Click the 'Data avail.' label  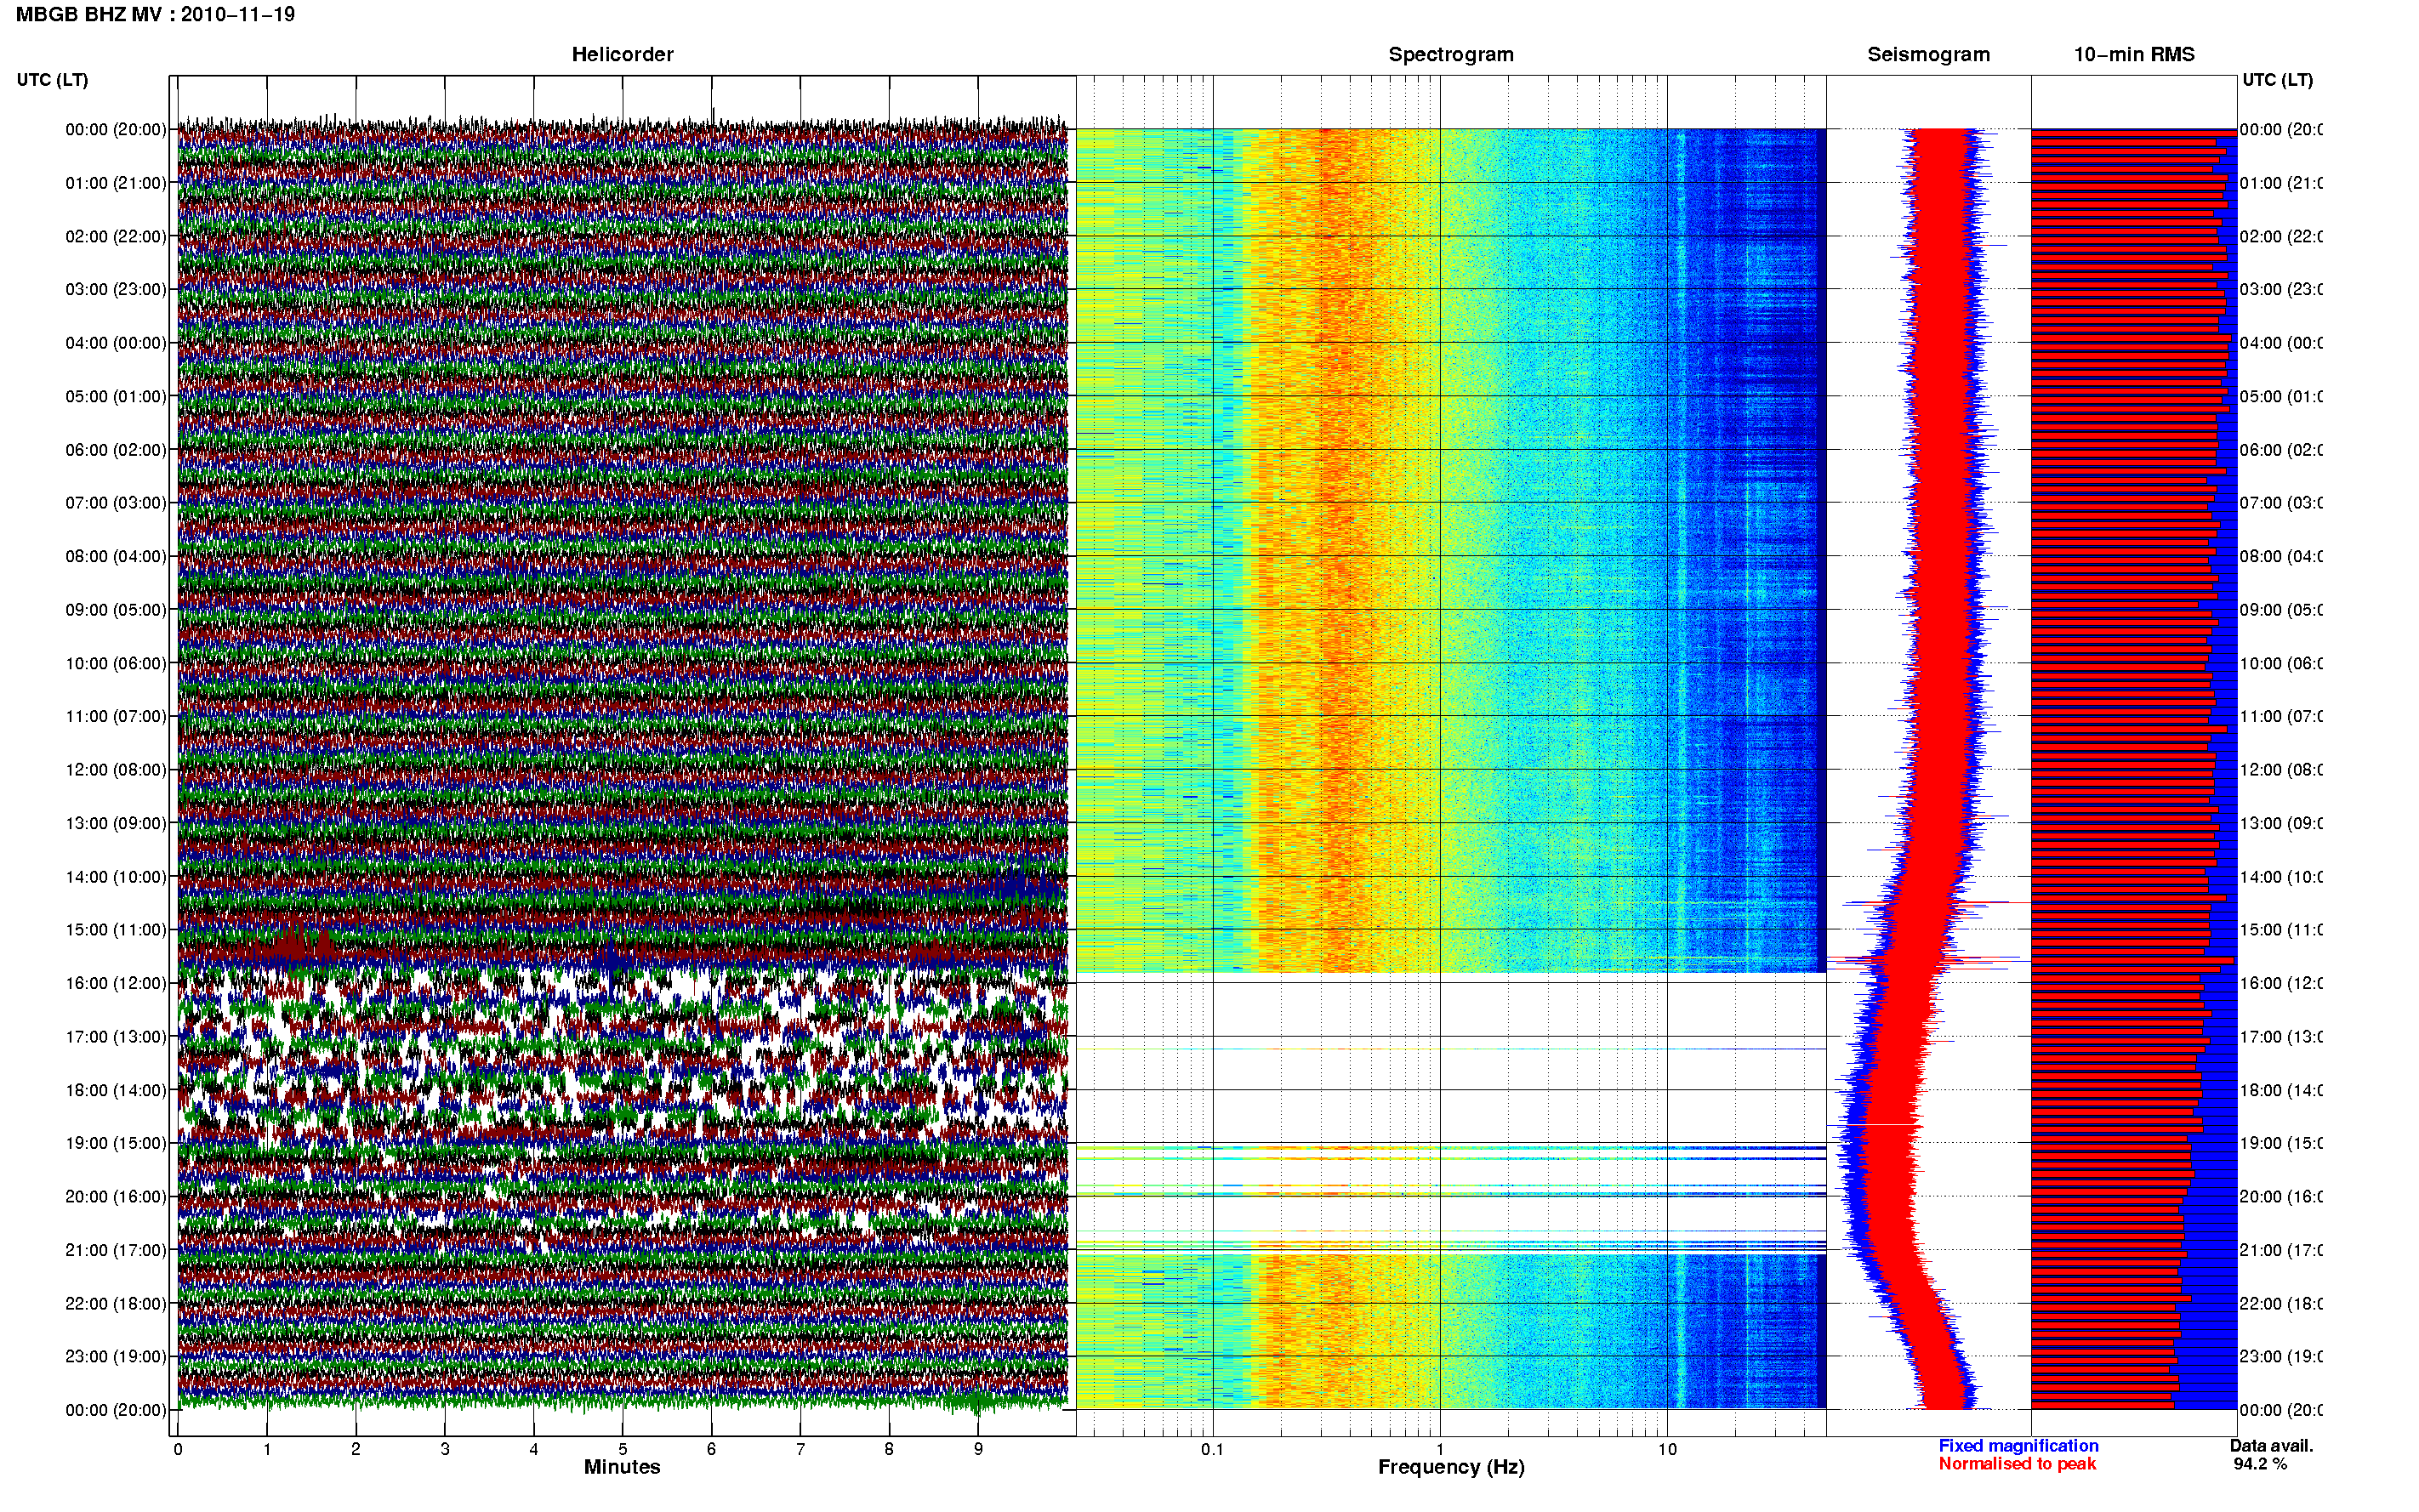click(x=2271, y=1446)
